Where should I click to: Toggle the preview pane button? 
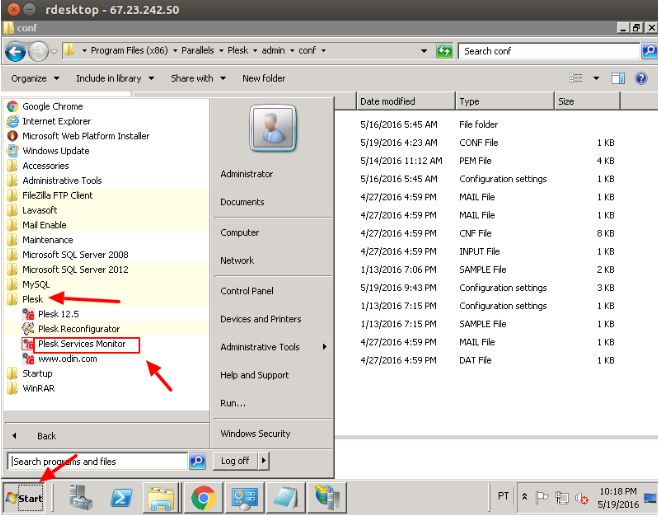(618, 78)
